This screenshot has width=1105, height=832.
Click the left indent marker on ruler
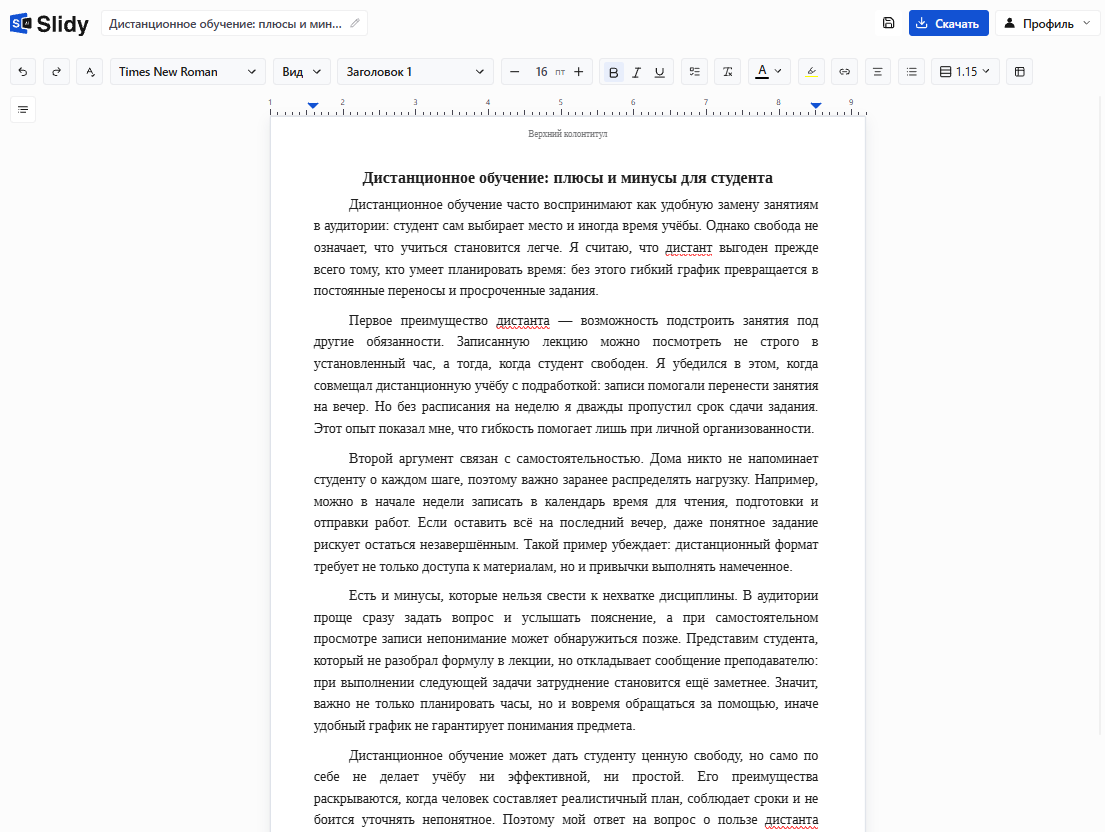click(x=313, y=106)
